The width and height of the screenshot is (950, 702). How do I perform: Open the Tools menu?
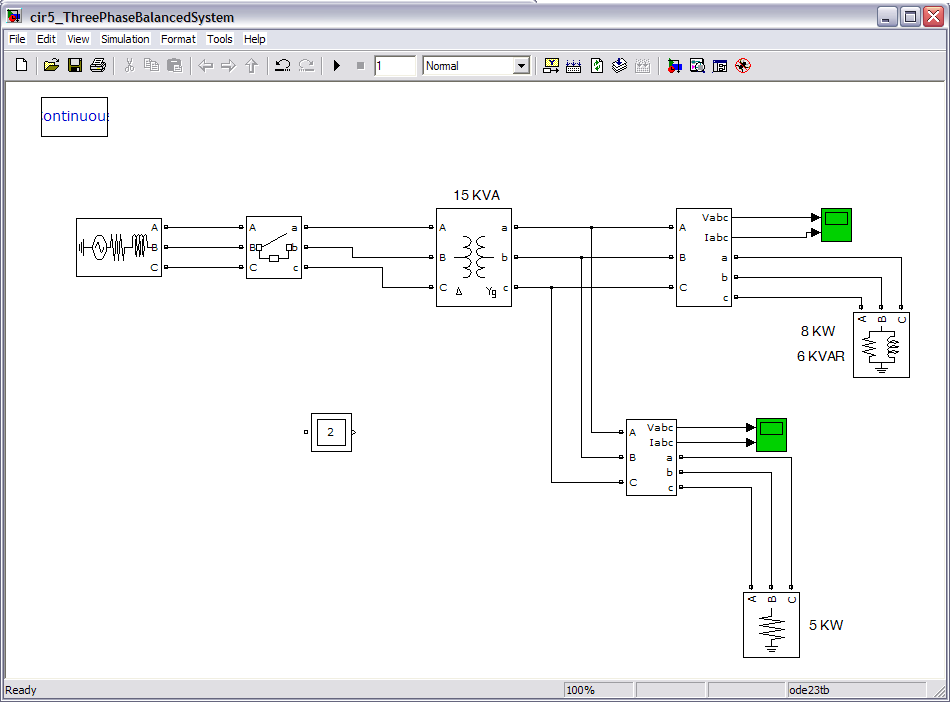point(220,39)
